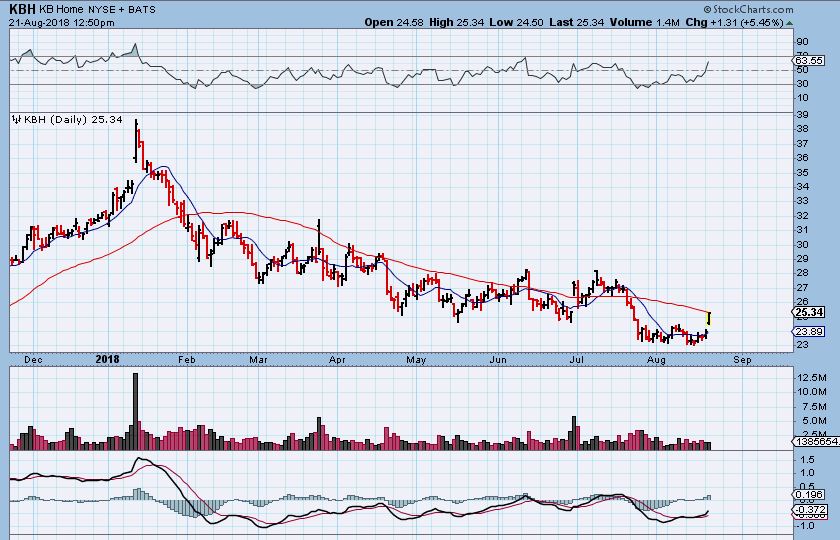
Task: Click the 0.196 MACD histogram label
Action: (x=809, y=494)
